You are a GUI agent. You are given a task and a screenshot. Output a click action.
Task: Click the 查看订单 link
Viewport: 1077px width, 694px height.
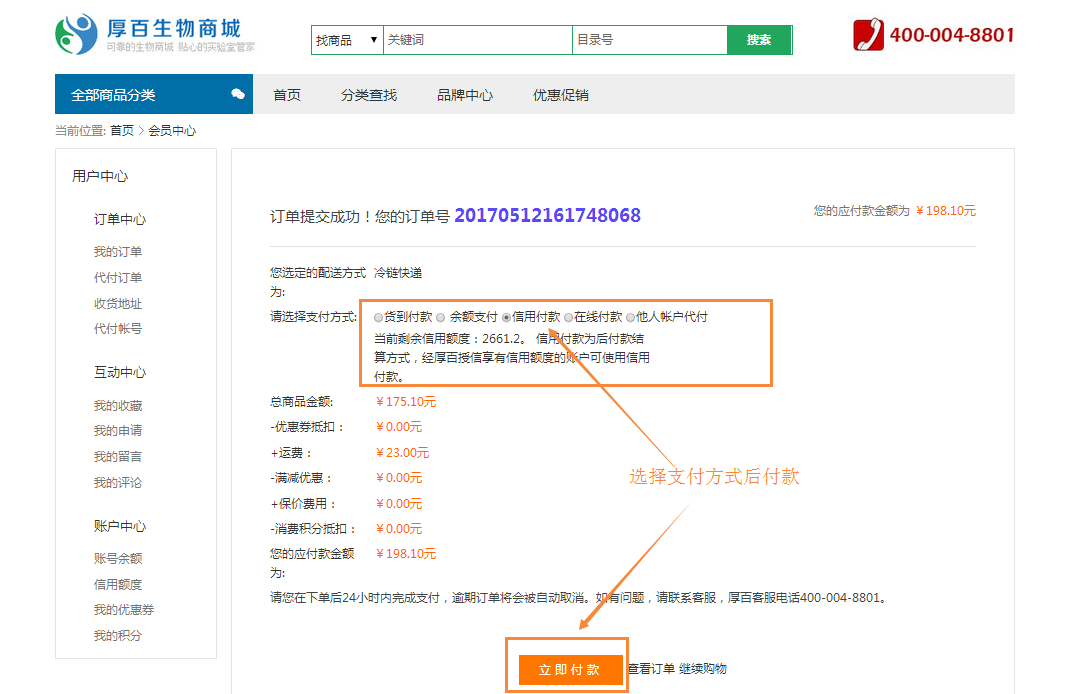click(651, 669)
